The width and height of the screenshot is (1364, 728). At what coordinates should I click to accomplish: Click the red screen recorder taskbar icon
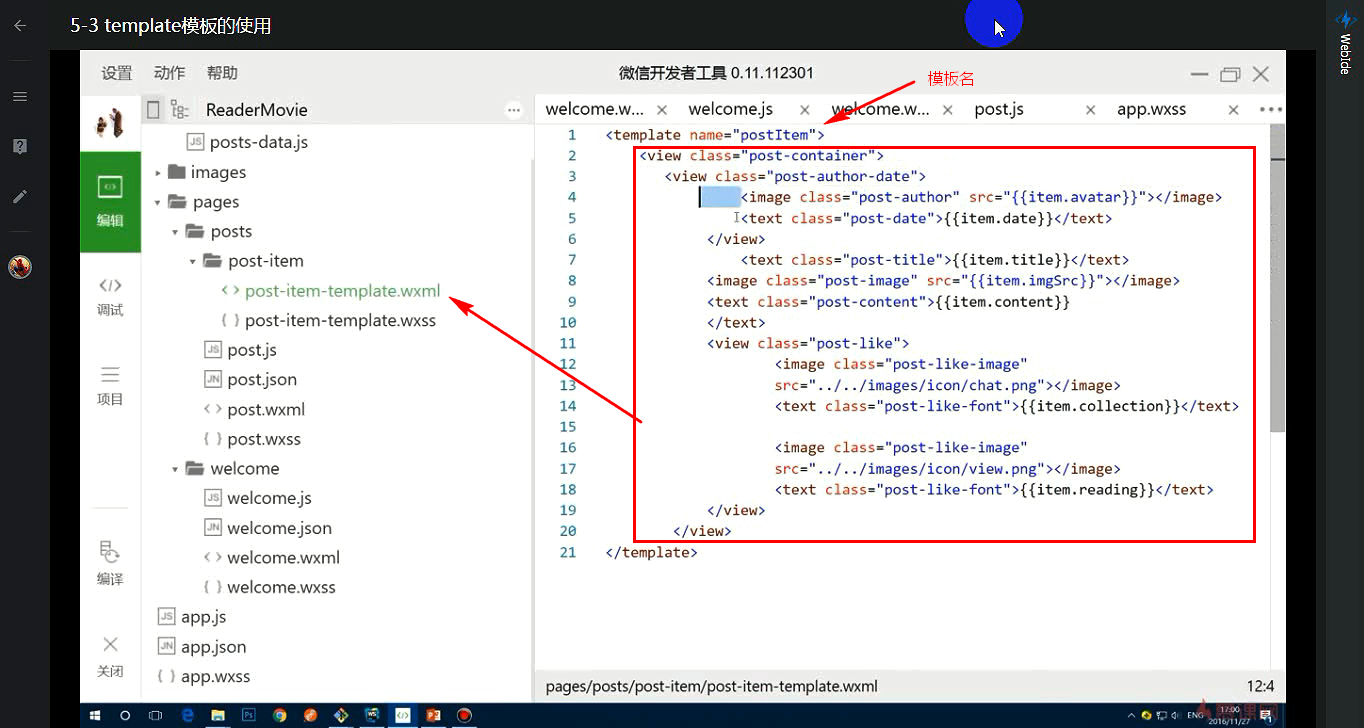(x=464, y=716)
